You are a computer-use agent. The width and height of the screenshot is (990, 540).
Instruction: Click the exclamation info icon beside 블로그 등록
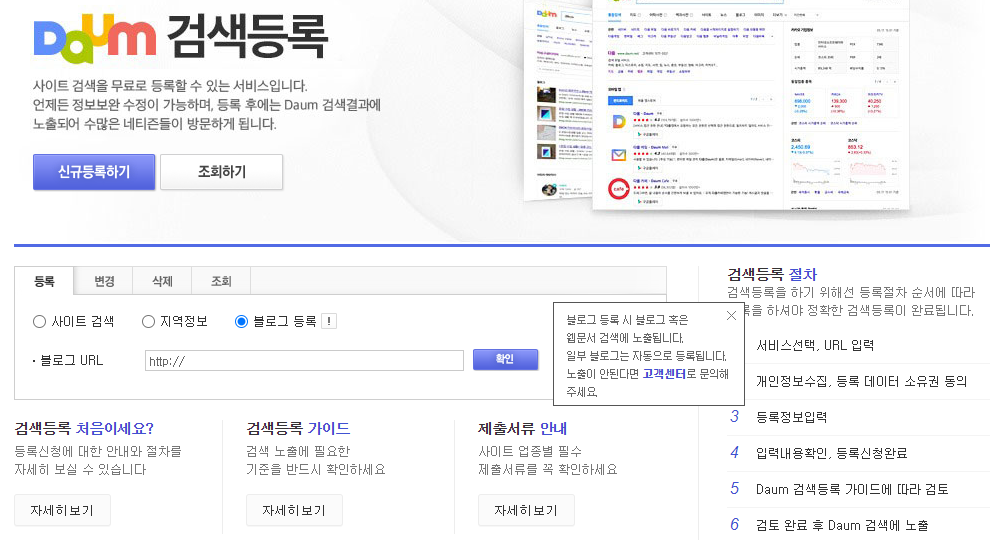(329, 321)
